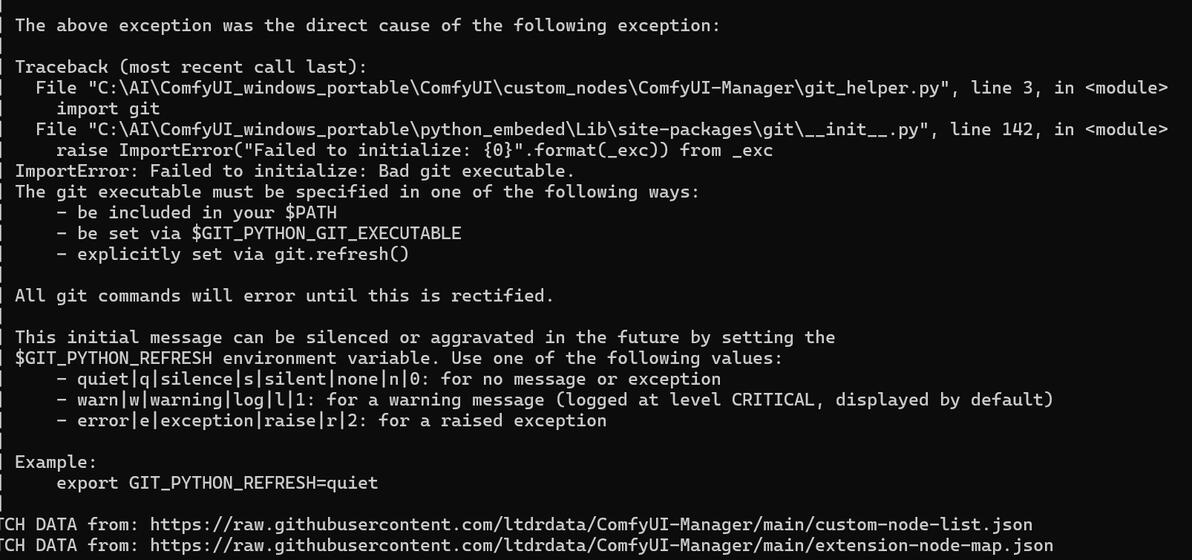Click the "export GIT_PYTHON_REFRESH=quiet" example command
This screenshot has width=1192, height=560.
pyautogui.click(x=217, y=483)
